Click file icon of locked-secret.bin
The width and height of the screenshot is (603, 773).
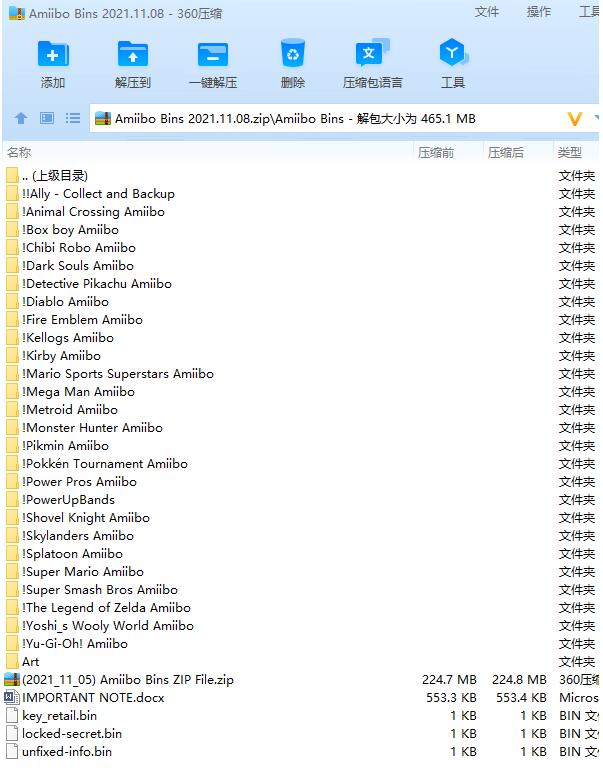pyautogui.click(x=12, y=734)
